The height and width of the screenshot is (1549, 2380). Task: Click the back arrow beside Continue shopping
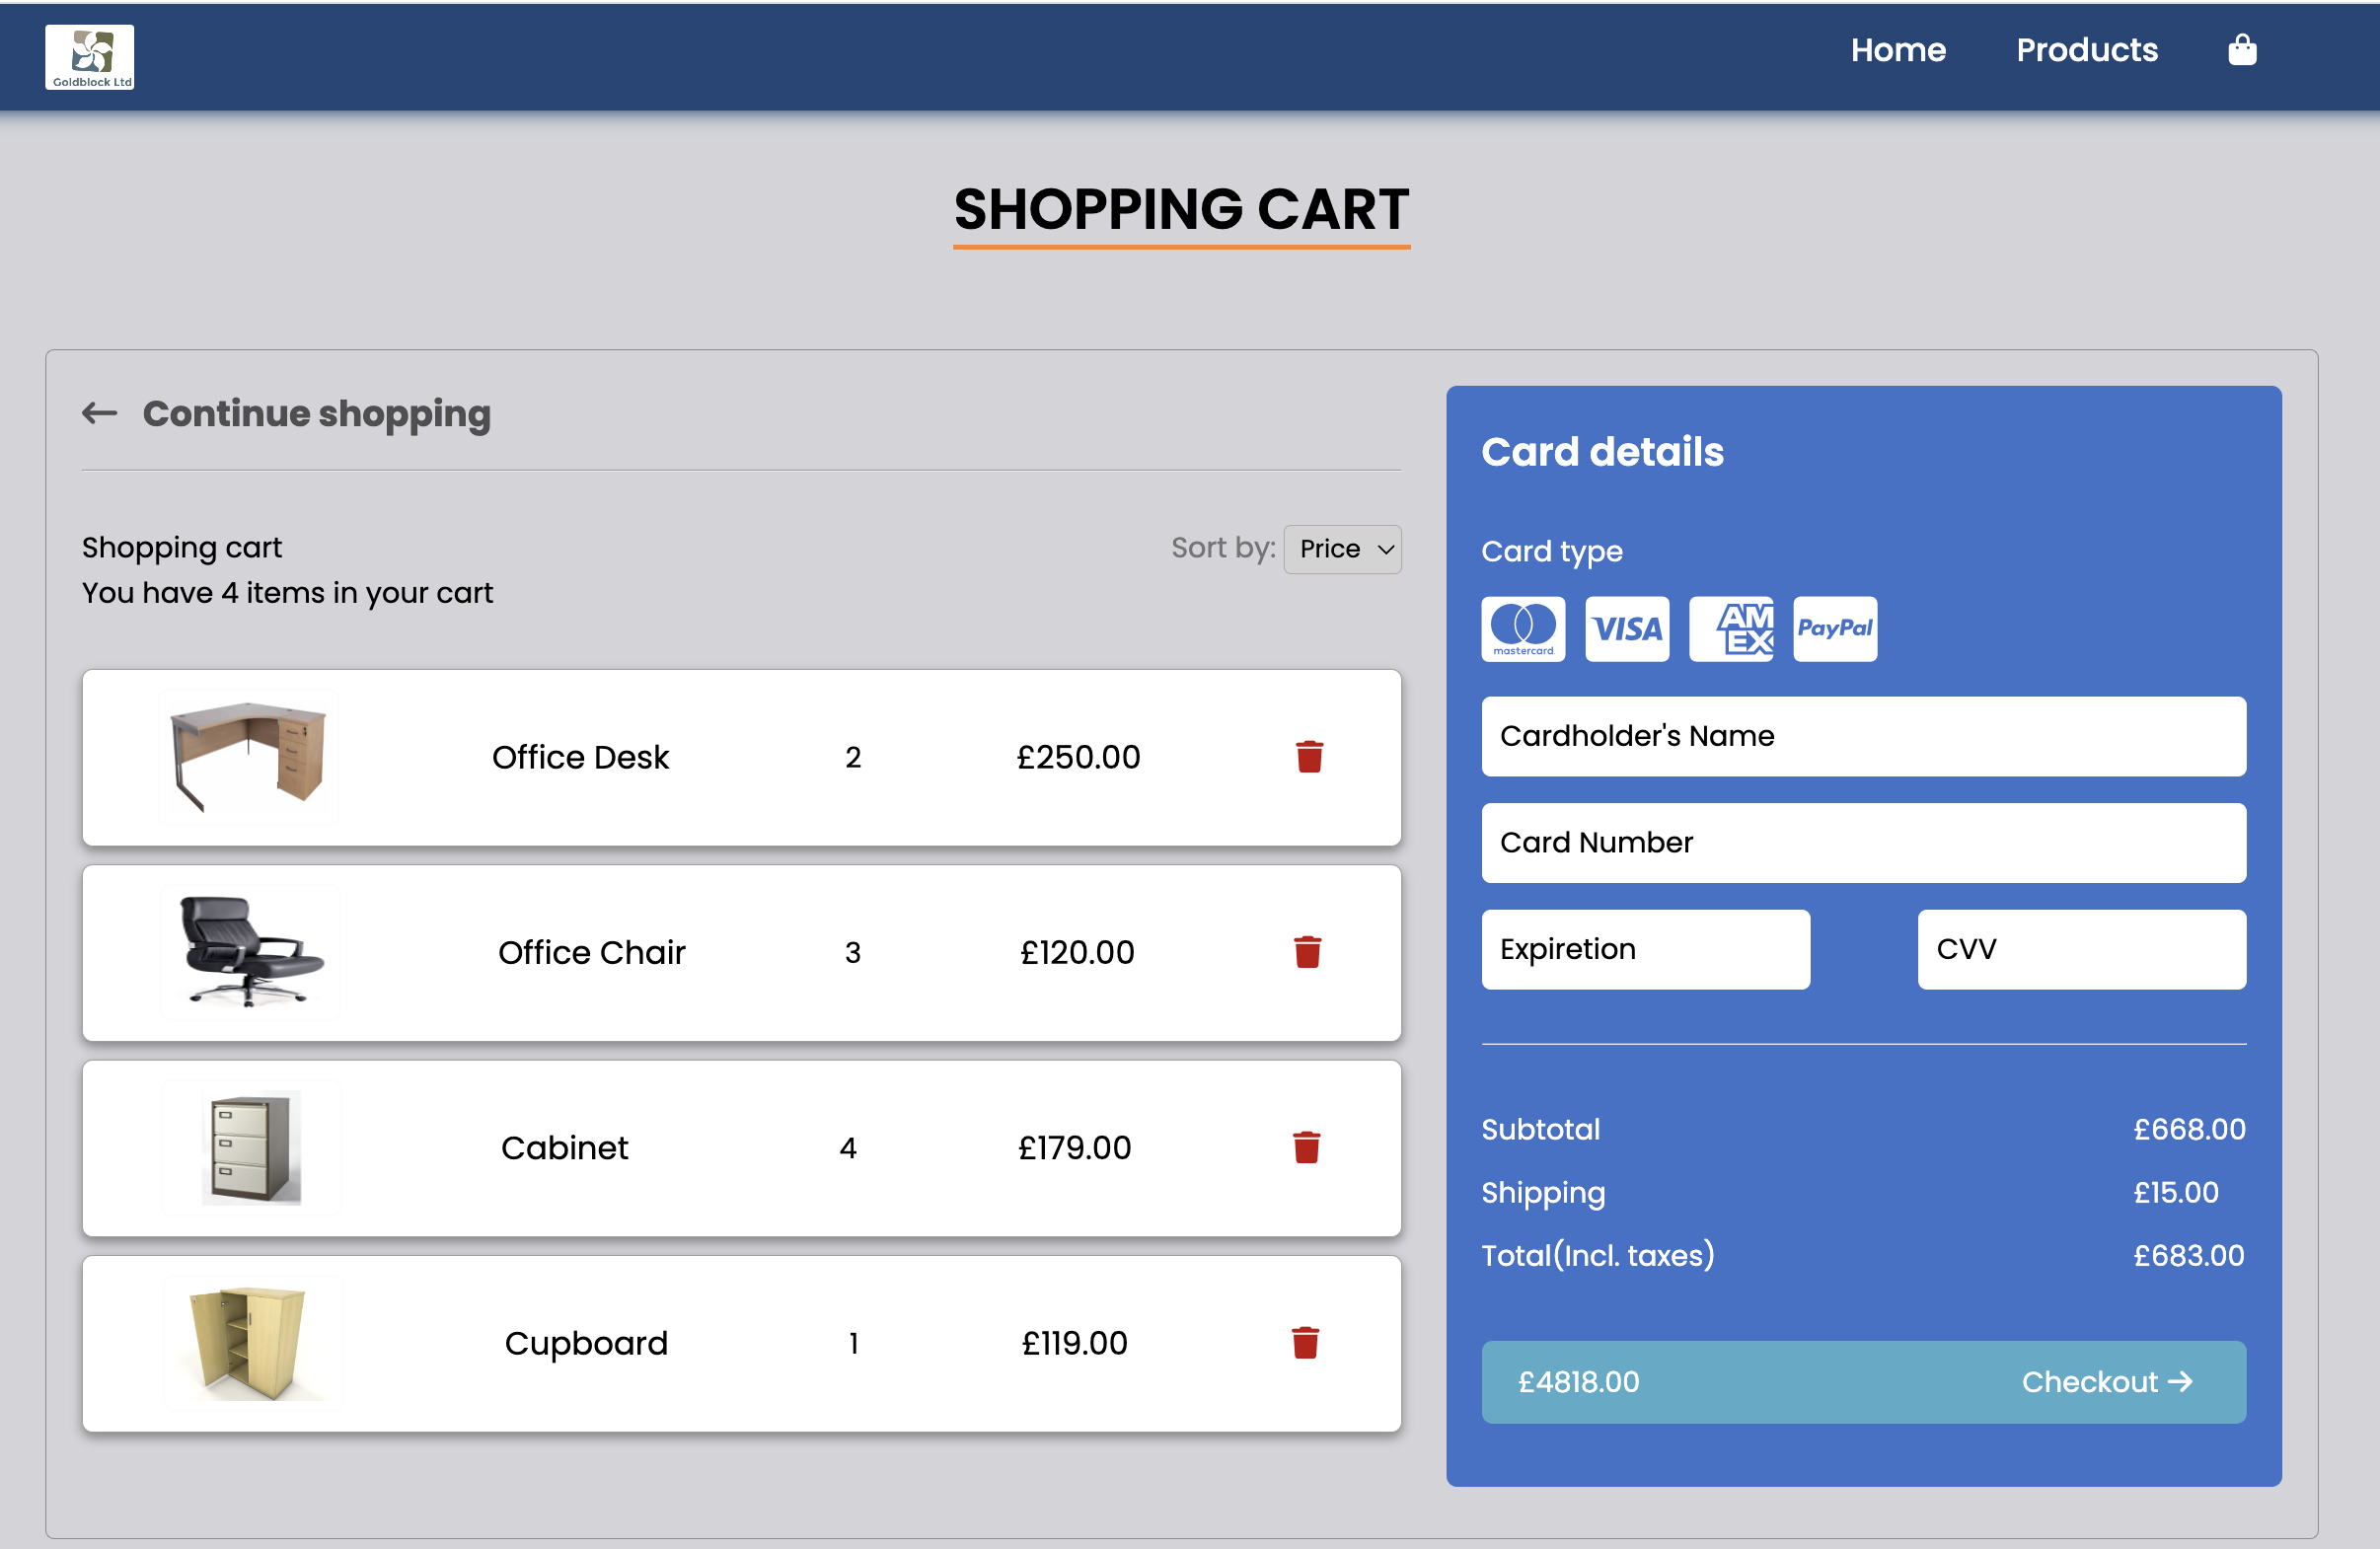pos(100,413)
